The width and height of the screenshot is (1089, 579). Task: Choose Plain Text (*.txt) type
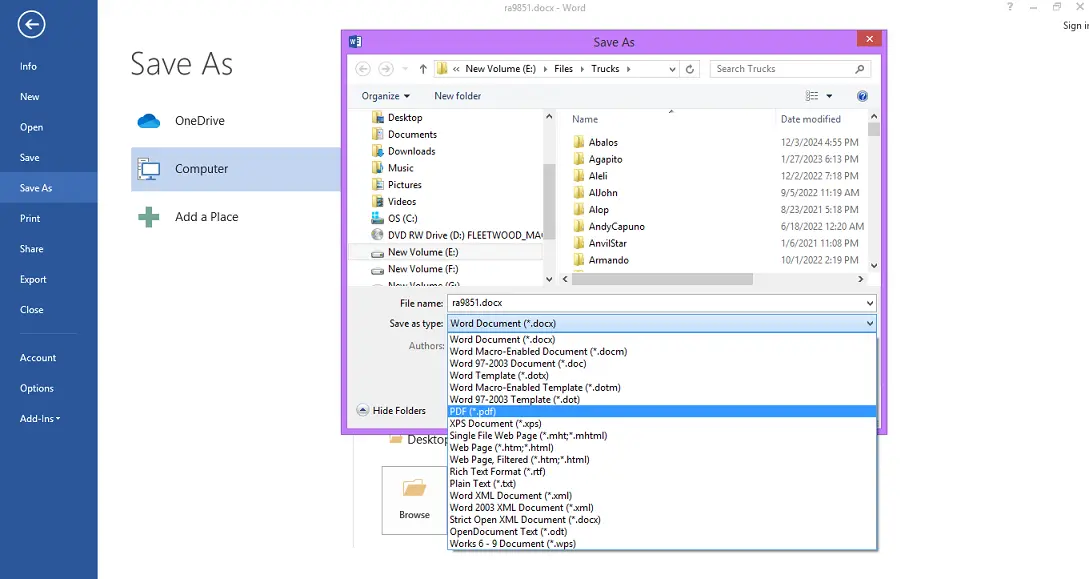click(661, 484)
